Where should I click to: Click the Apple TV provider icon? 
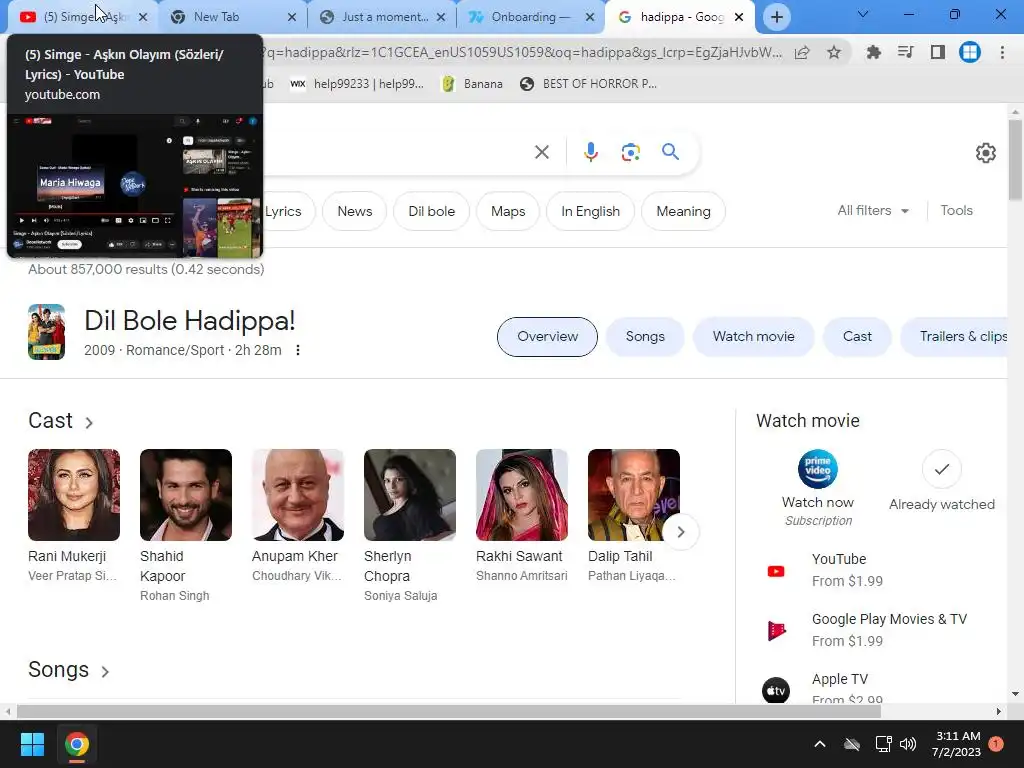click(776, 690)
